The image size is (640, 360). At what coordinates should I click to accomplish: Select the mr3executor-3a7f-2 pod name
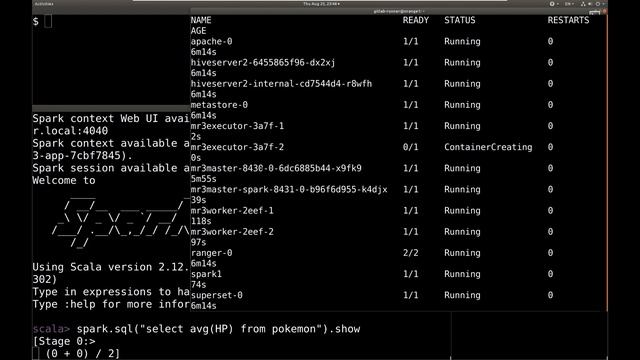pyautogui.click(x=237, y=147)
